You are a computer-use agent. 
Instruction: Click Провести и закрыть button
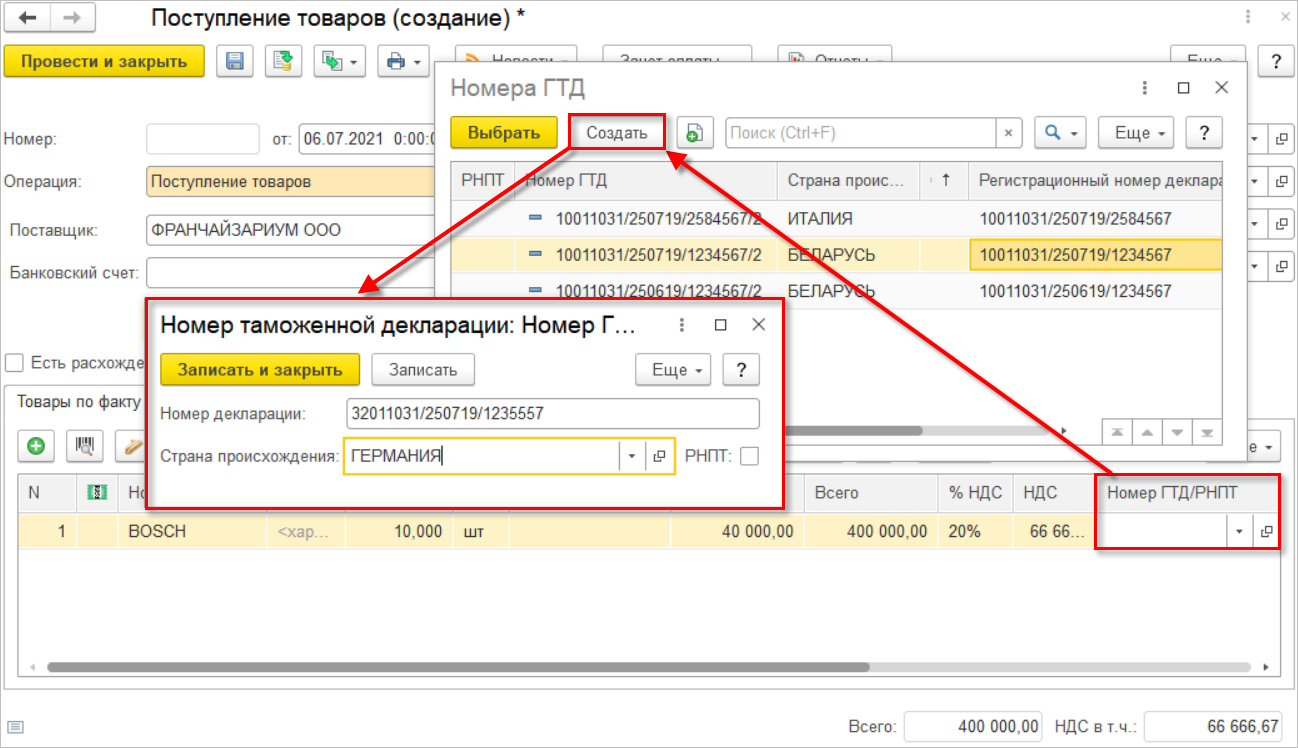point(104,61)
